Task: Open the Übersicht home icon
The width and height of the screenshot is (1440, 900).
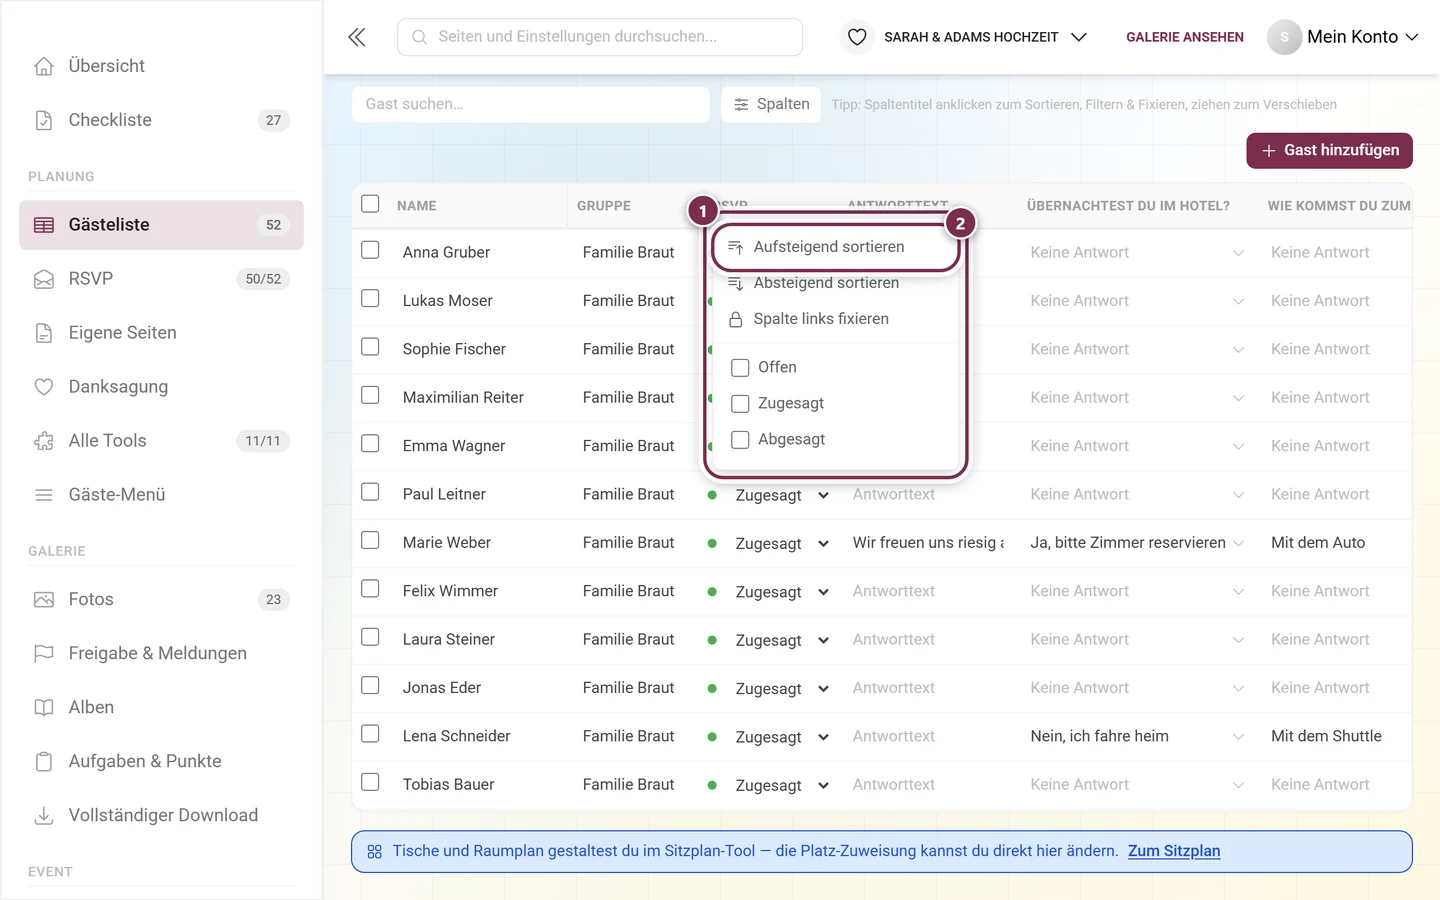Action: click(44, 66)
